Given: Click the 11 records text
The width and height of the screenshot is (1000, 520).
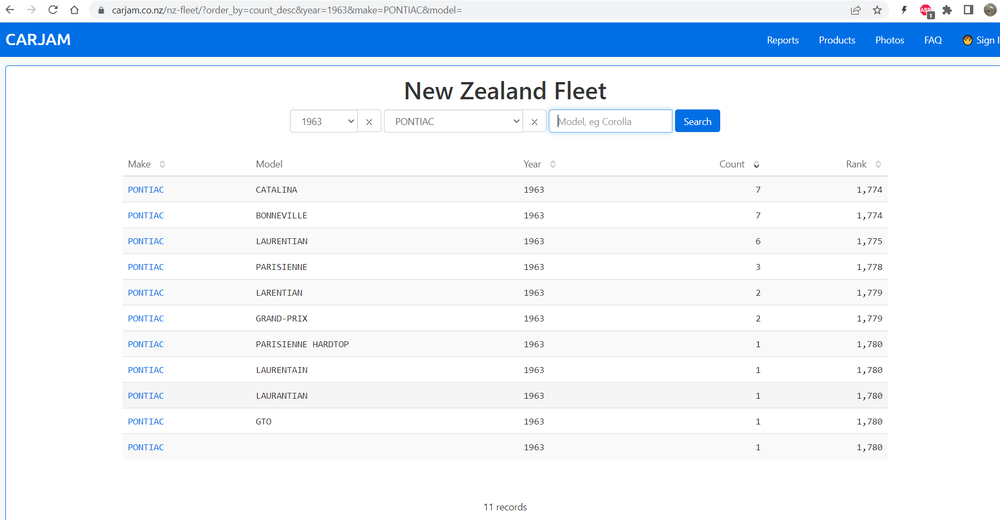Looking at the screenshot, I should (x=505, y=507).
